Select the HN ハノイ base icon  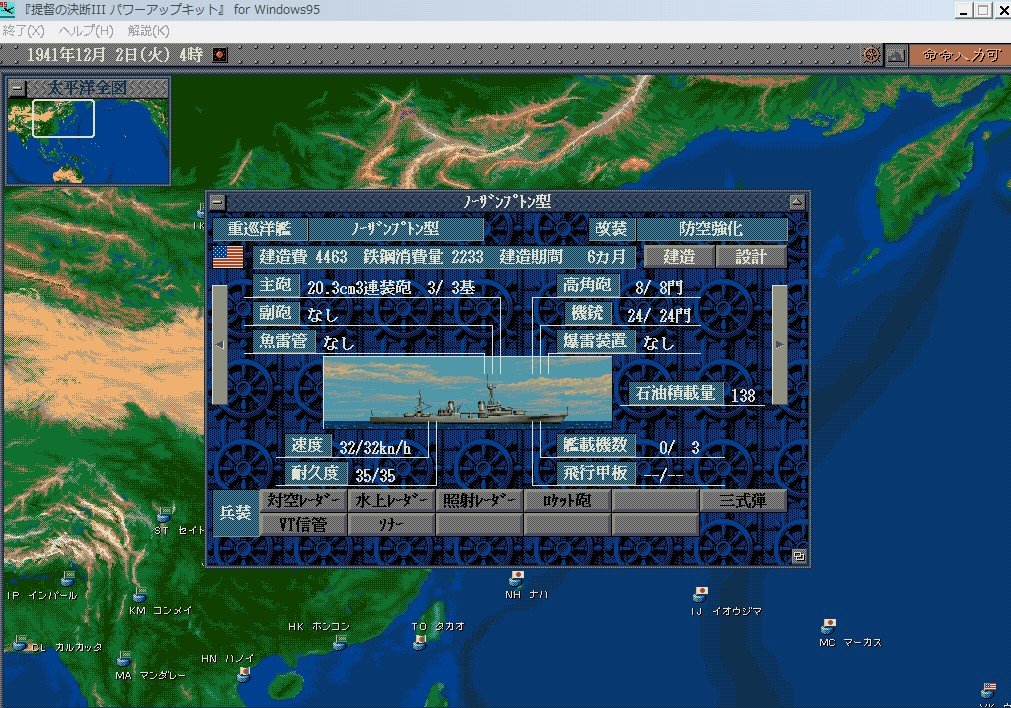click(244, 674)
